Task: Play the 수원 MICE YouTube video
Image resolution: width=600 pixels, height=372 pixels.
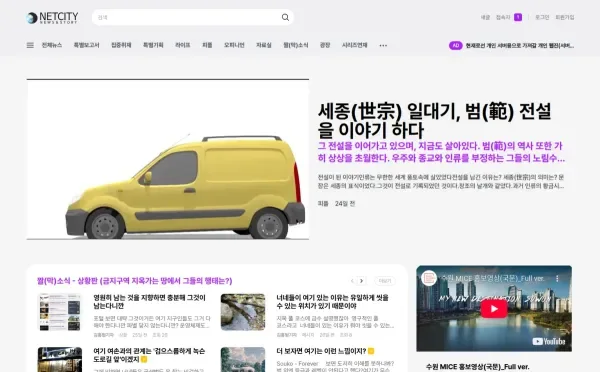Action: pos(494,308)
